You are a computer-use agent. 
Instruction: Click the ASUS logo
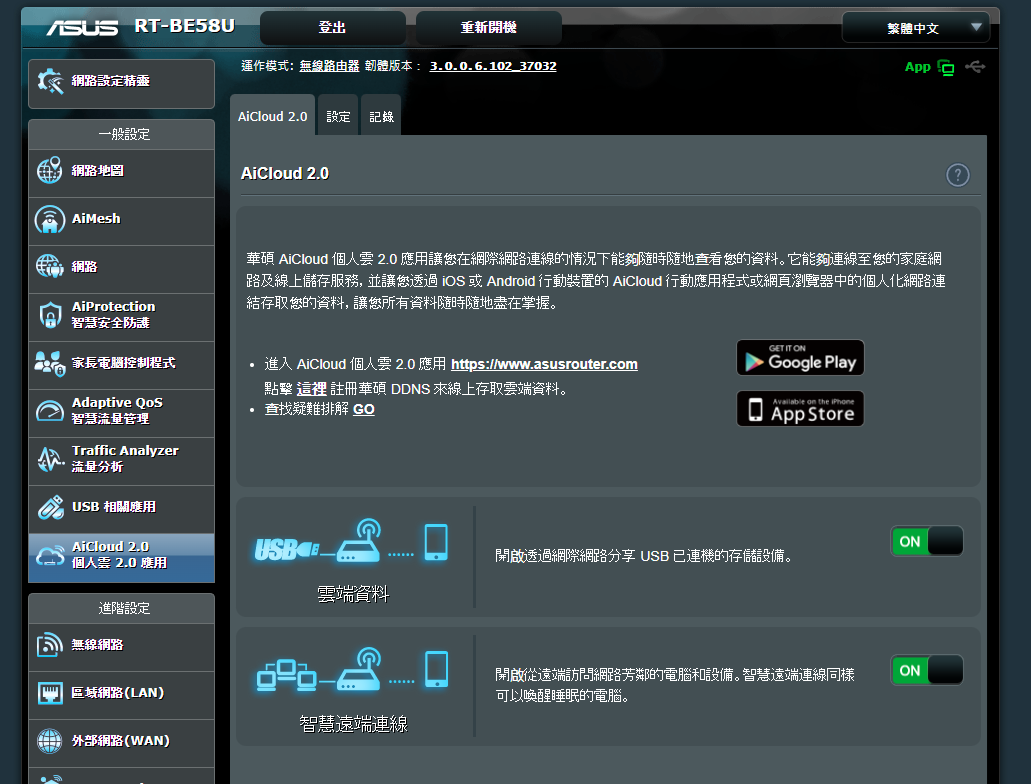tap(82, 27)
